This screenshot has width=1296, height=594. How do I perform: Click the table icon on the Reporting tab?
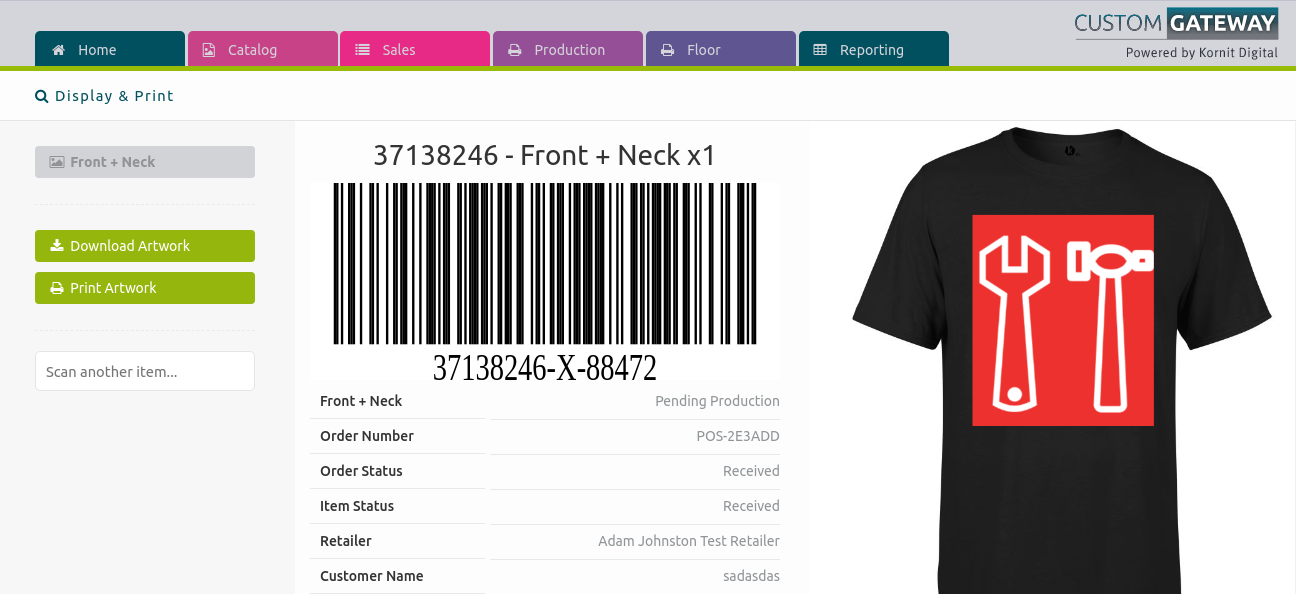click(820, 50)
